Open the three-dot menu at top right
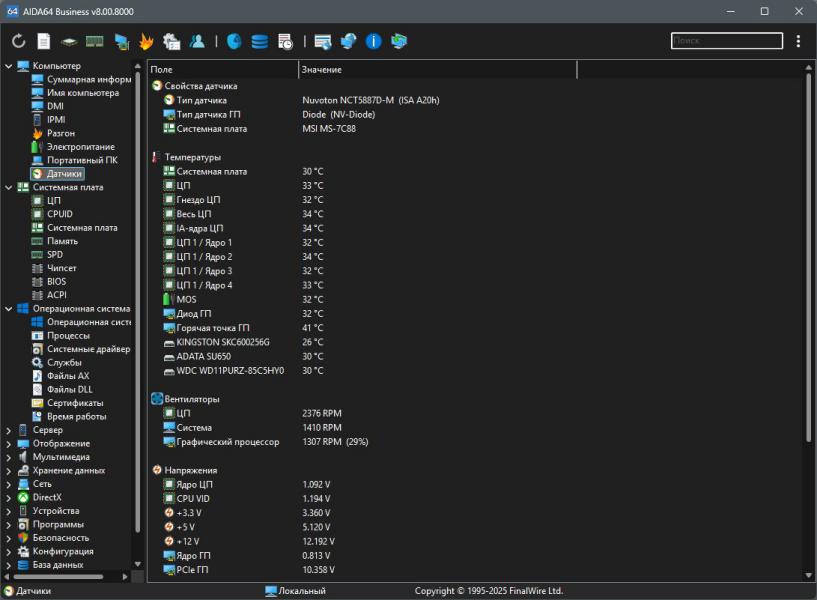Image resolution: width=817 pixels, height=600 pixels. pos(798,41)
